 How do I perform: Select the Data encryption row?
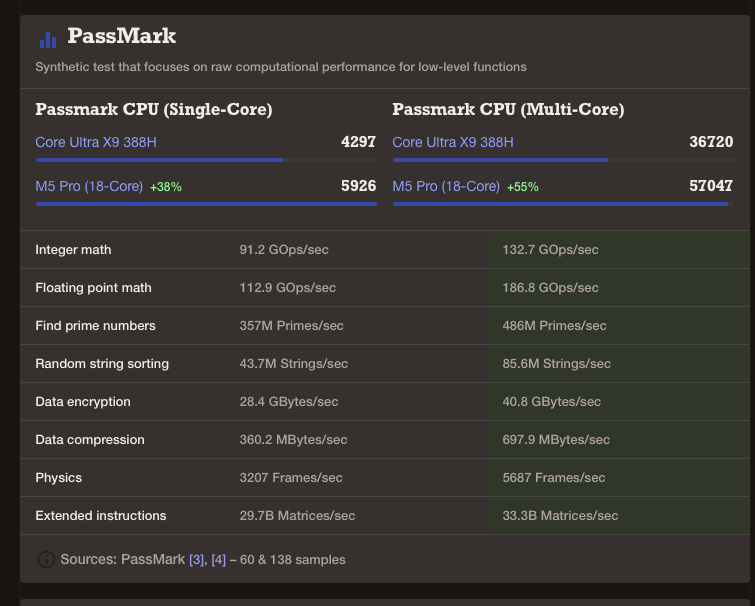coord(385,401)
